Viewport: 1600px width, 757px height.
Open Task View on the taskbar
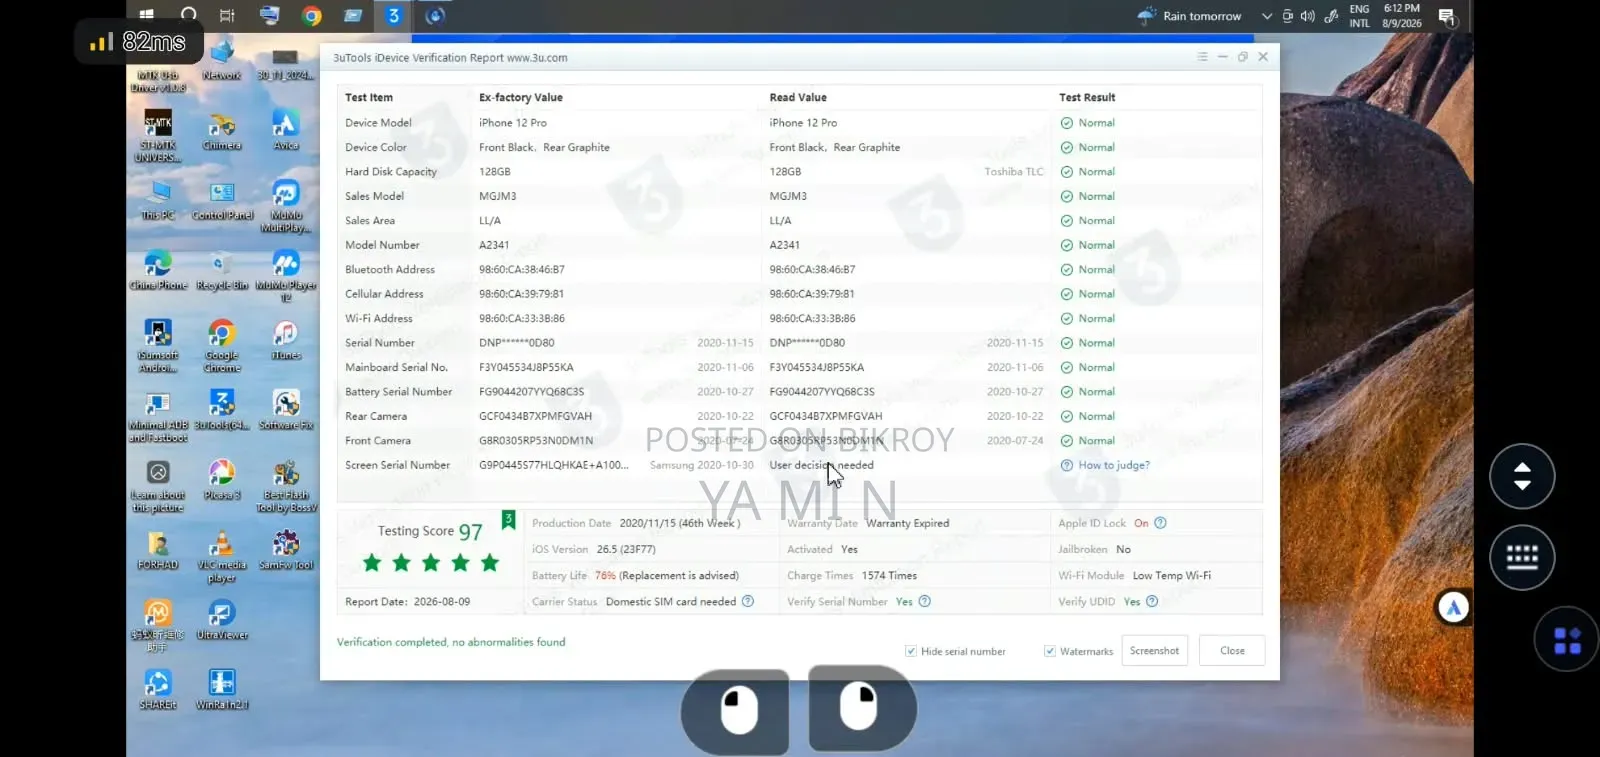click(x=227, y=15)
